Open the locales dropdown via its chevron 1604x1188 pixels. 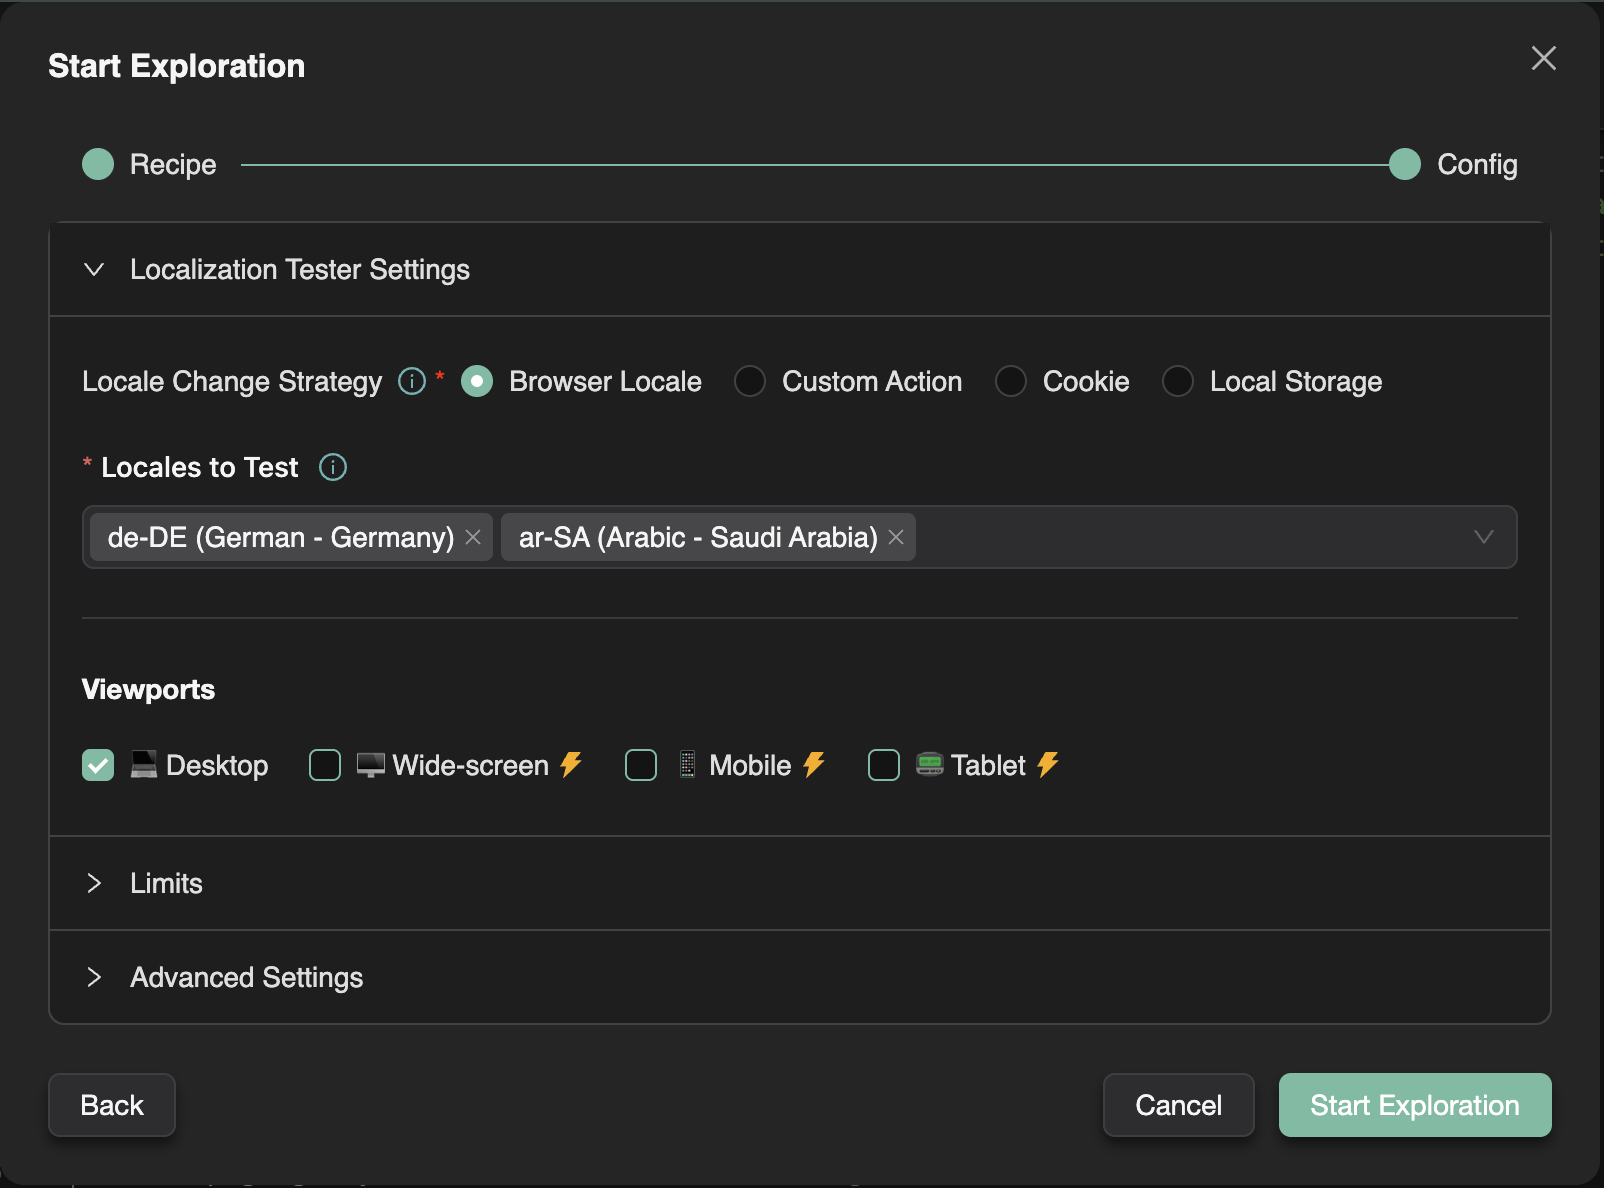(x=1483, y=537)
